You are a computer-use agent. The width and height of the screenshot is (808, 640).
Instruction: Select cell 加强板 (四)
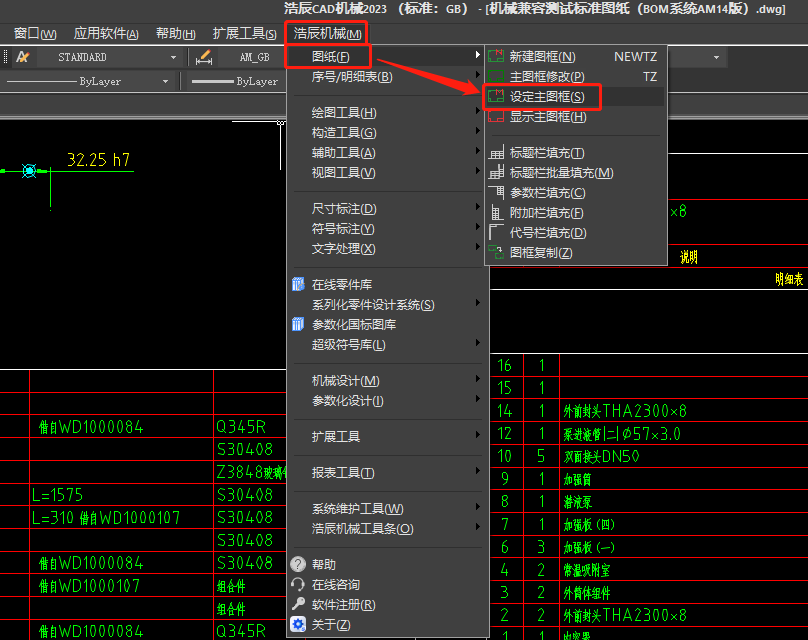tap(588, 525)
